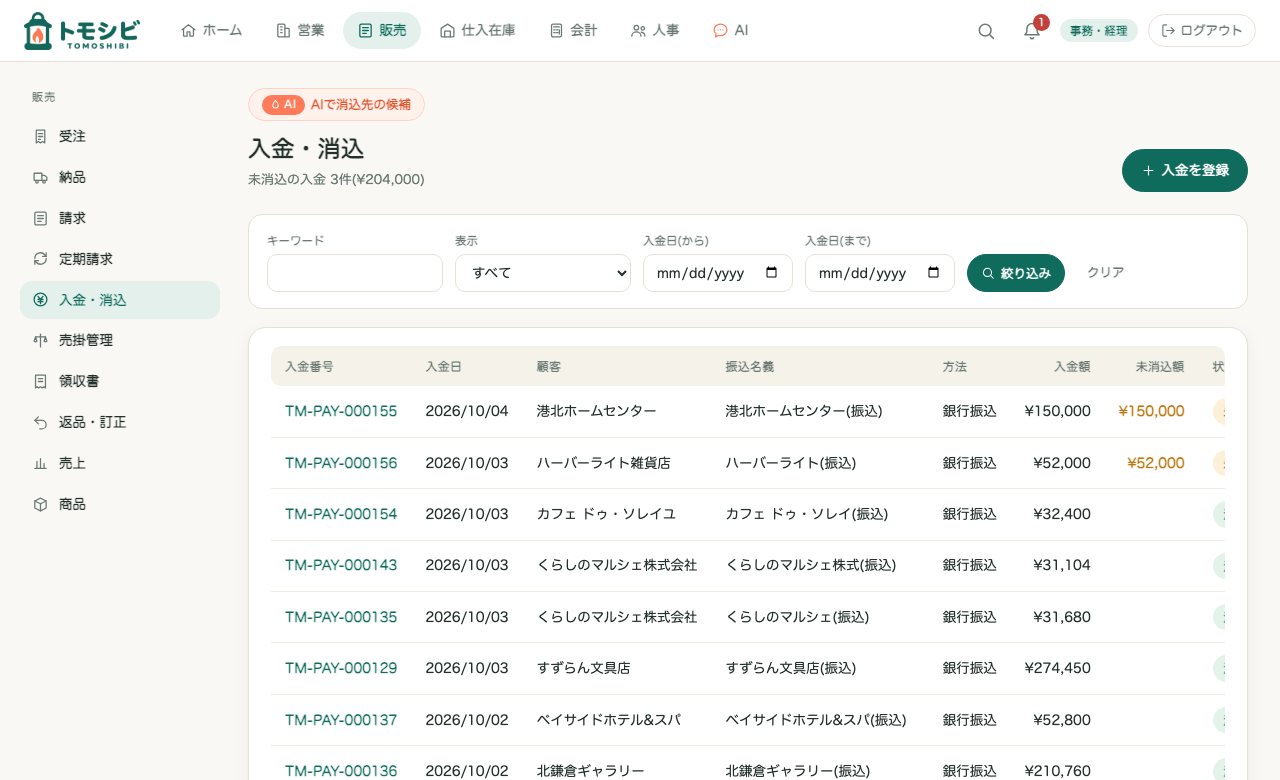Open payment TM-PAY-000135
Viewport: 1280px width, 780px height.
(x=341, y=617)
